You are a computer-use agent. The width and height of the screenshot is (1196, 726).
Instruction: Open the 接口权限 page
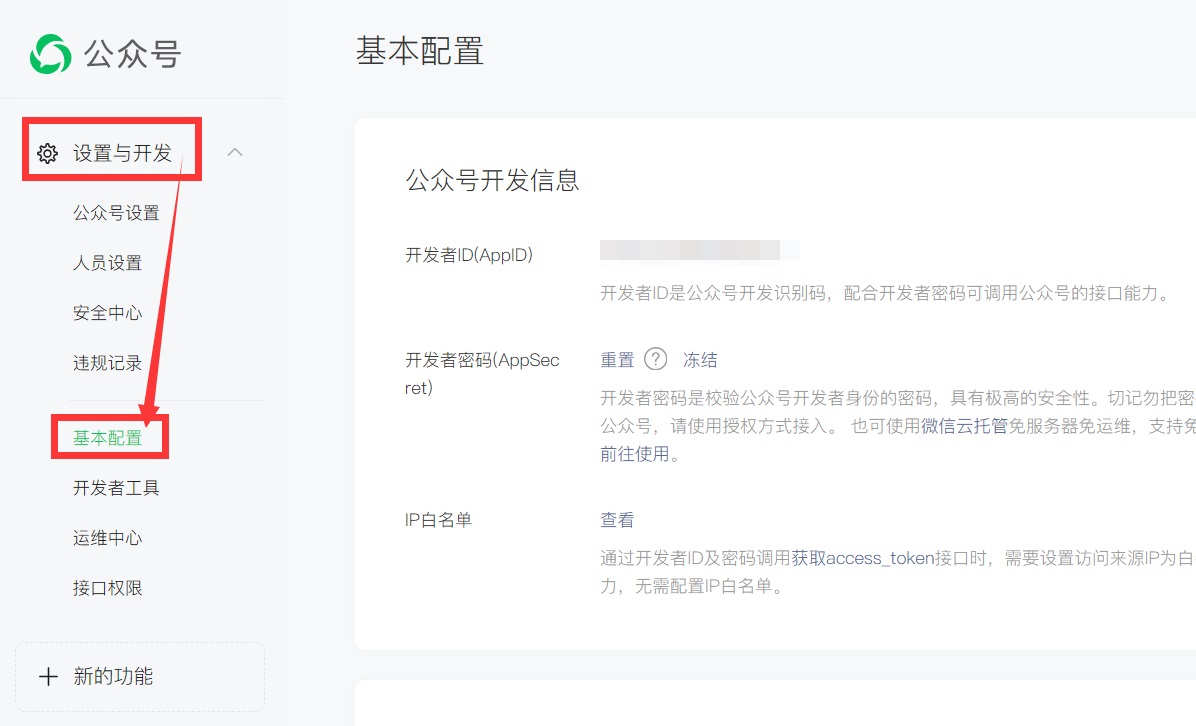coord(107,588)
